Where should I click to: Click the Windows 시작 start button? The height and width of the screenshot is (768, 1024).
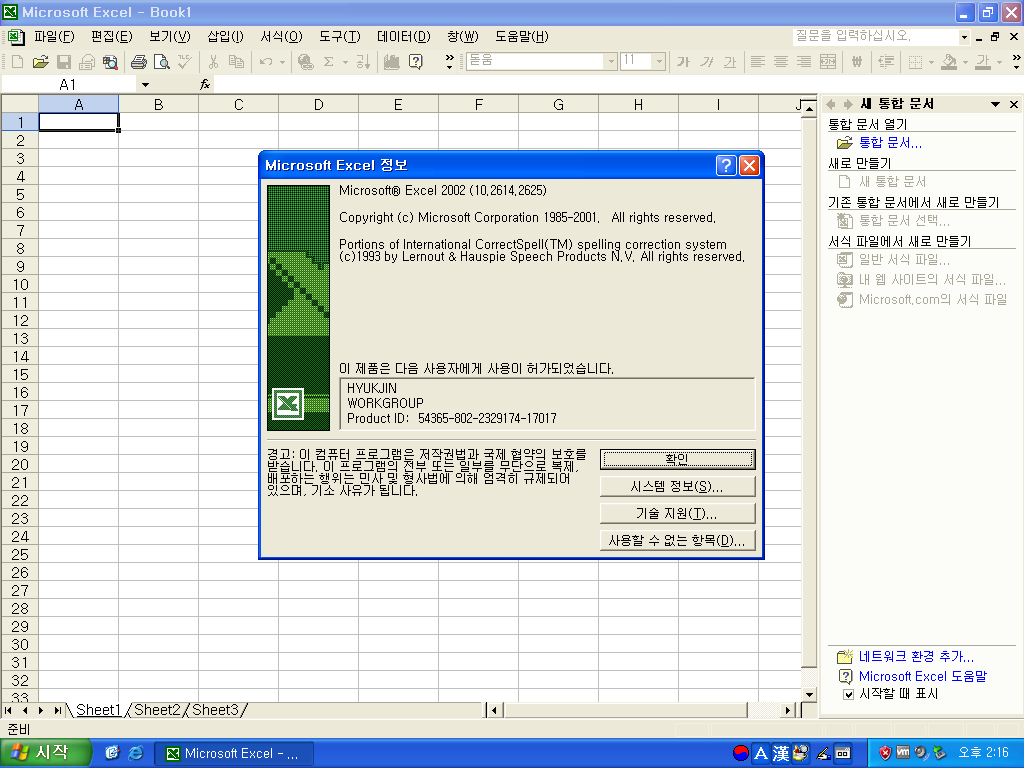[x=44, y=753]
